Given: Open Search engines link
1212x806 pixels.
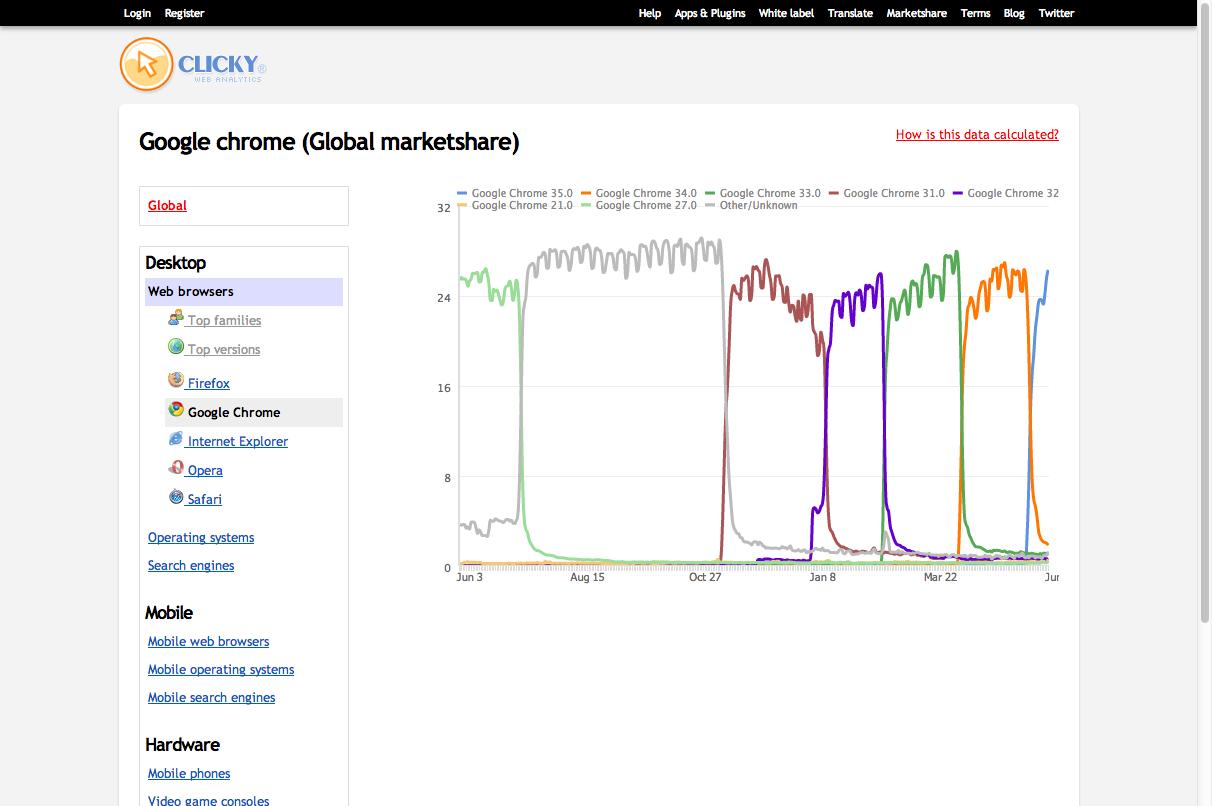Looking at the screenshot, I should coord(191,566).
